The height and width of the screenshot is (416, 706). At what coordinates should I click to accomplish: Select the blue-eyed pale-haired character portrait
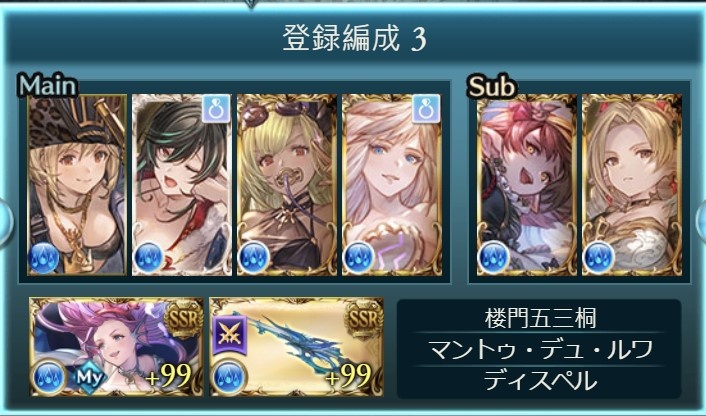coord(392,185)
